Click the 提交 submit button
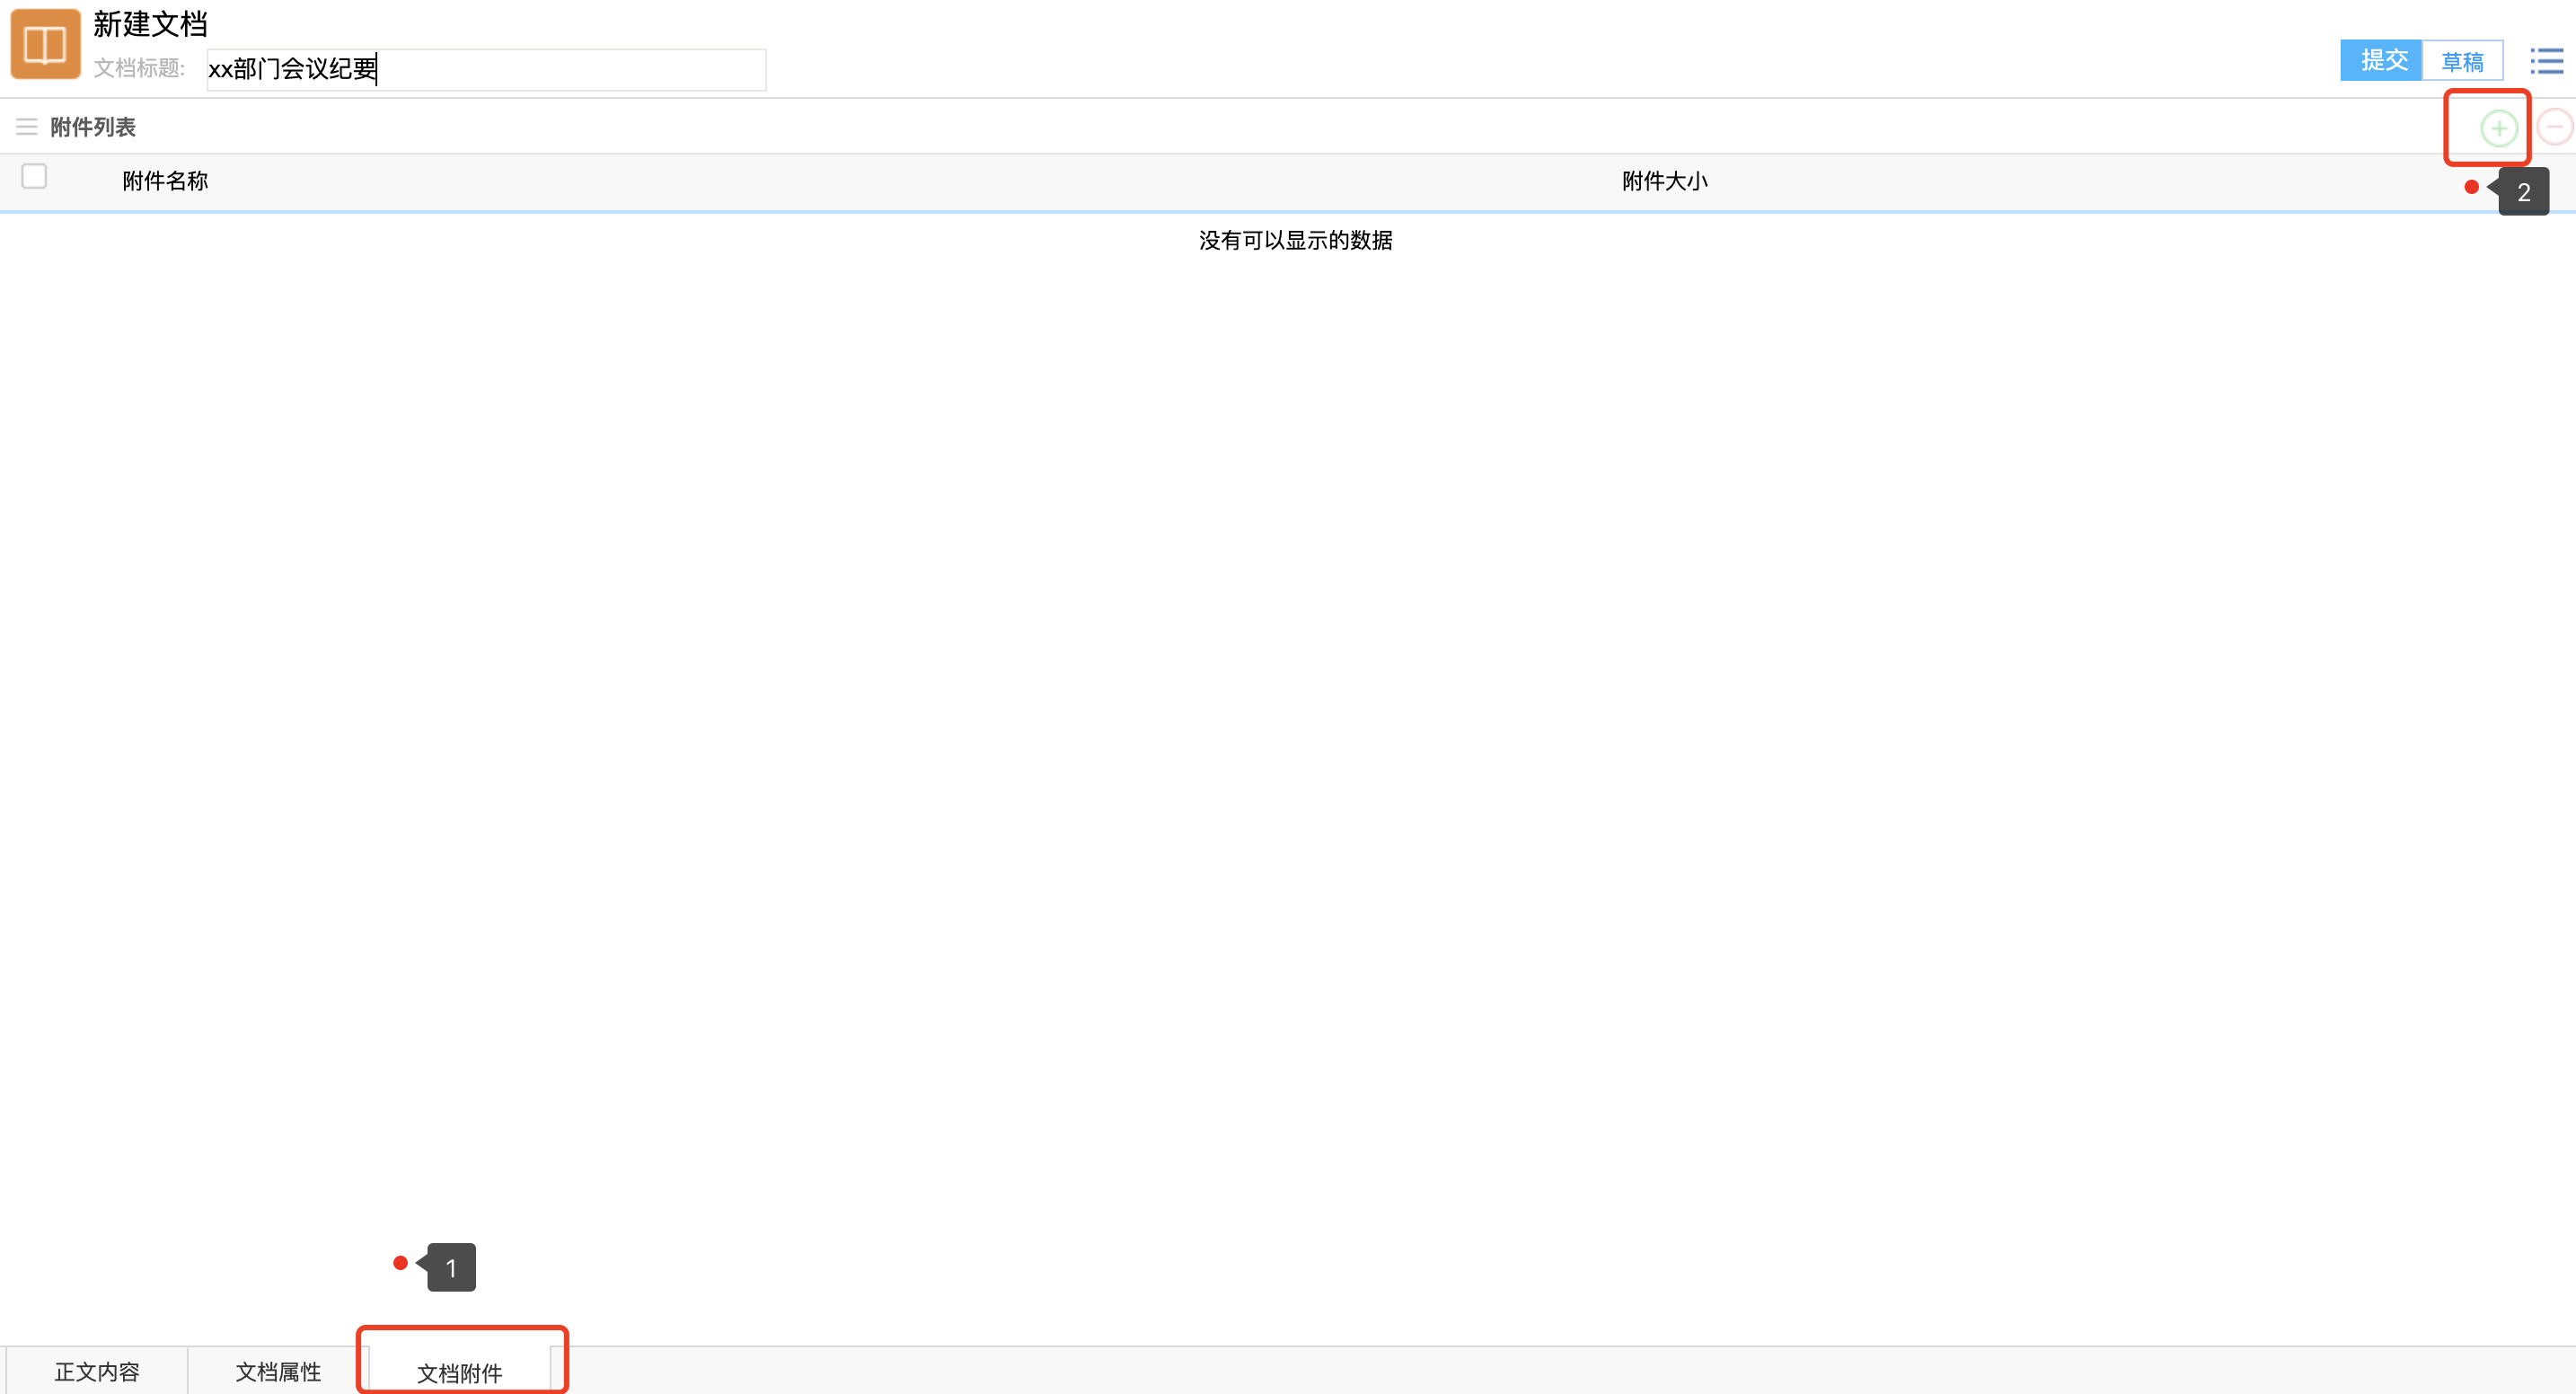 2382,61
